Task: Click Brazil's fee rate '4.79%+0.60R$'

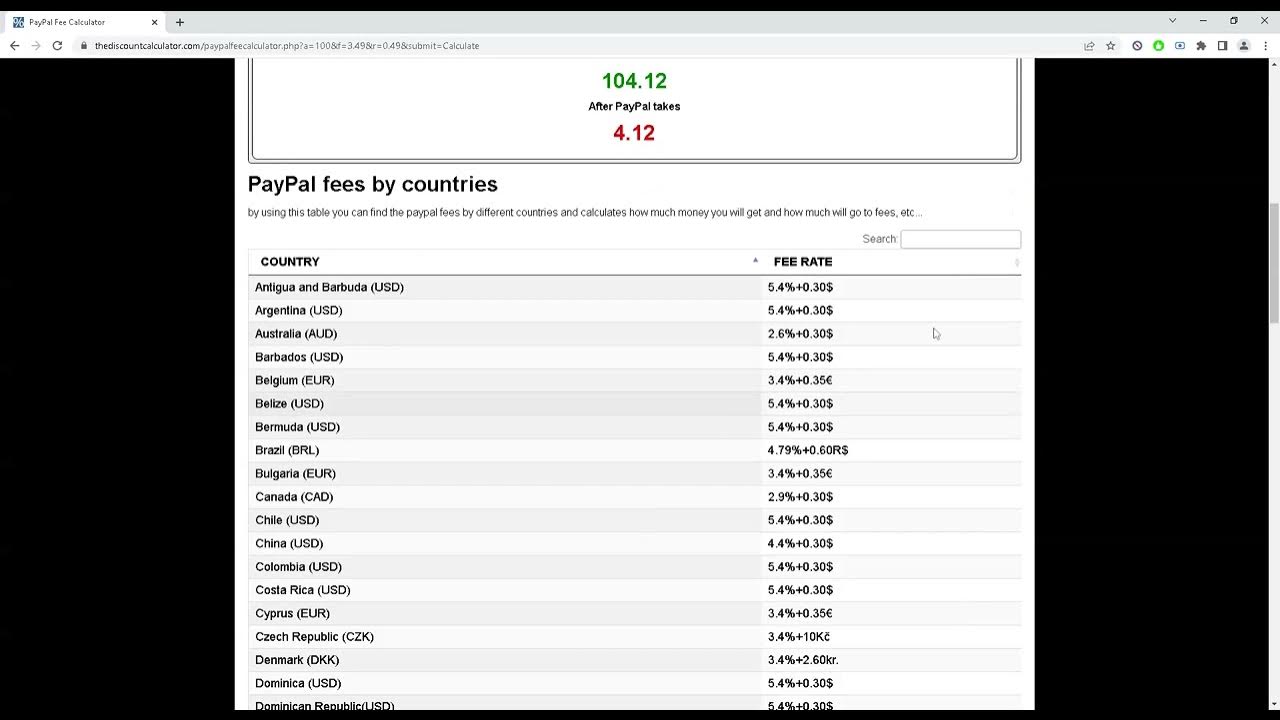Action: pos(808,450)
